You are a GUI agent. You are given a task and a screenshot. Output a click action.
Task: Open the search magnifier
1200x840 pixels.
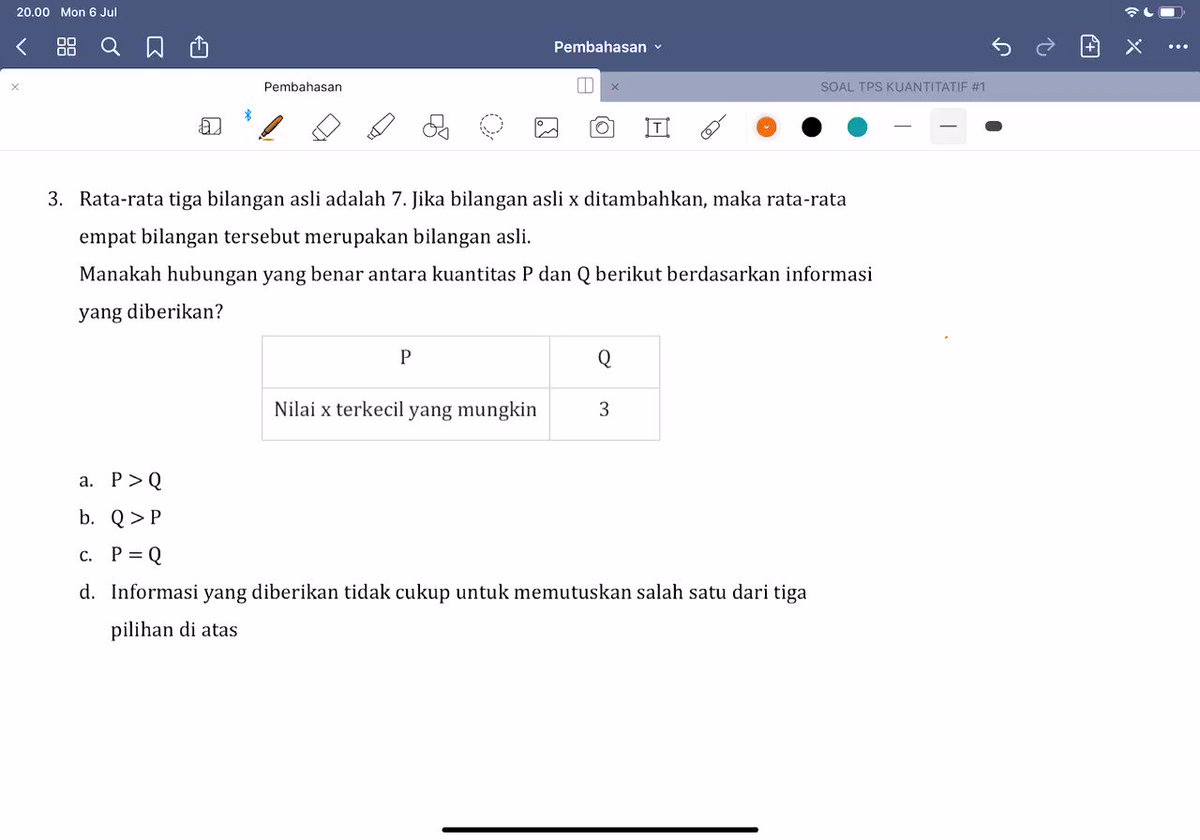111,47
